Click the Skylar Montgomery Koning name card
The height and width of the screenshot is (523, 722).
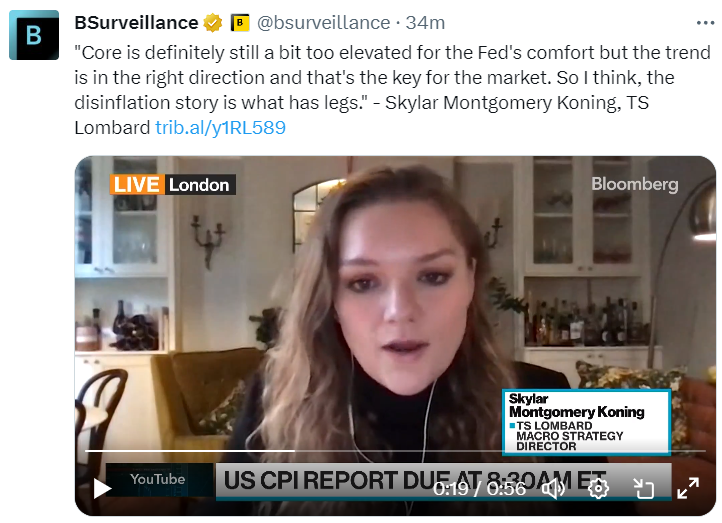pyautogui.click(x=586, y=422)
